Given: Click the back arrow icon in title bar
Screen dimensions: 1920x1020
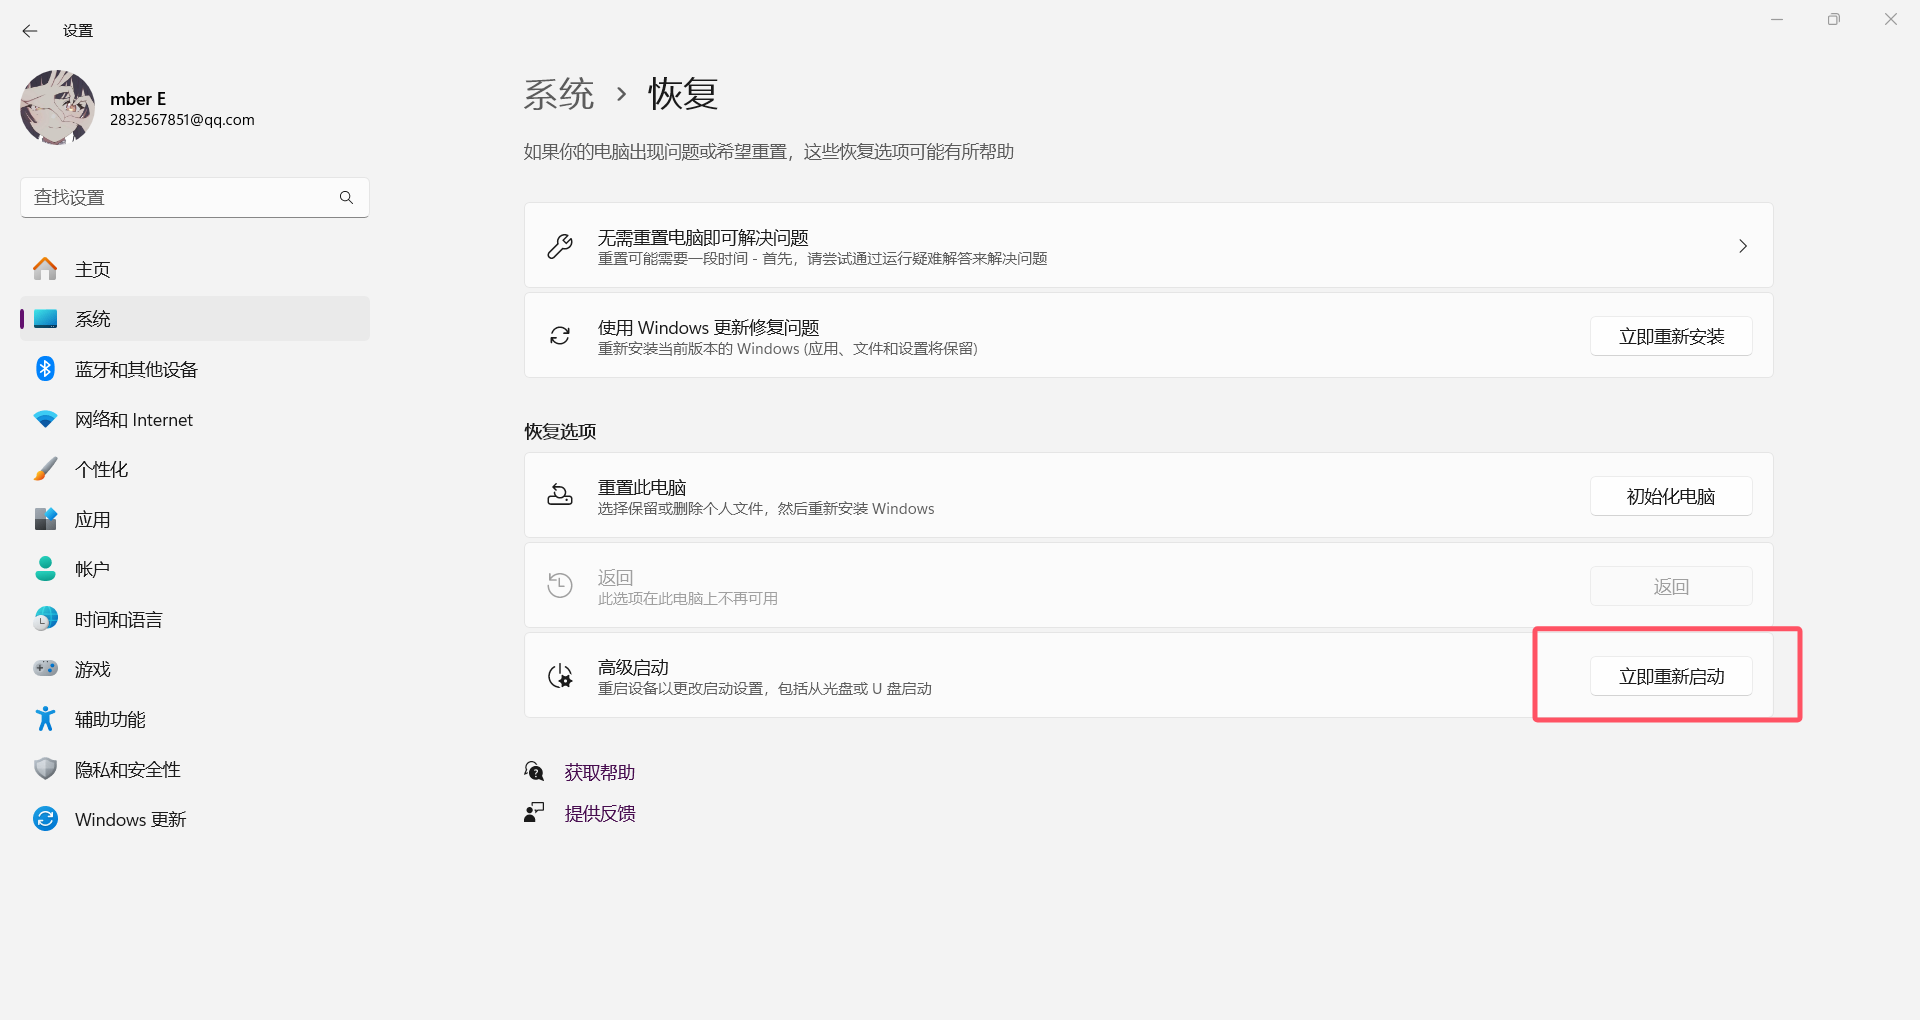Looking at the screenshot, I should pos(30,31).
